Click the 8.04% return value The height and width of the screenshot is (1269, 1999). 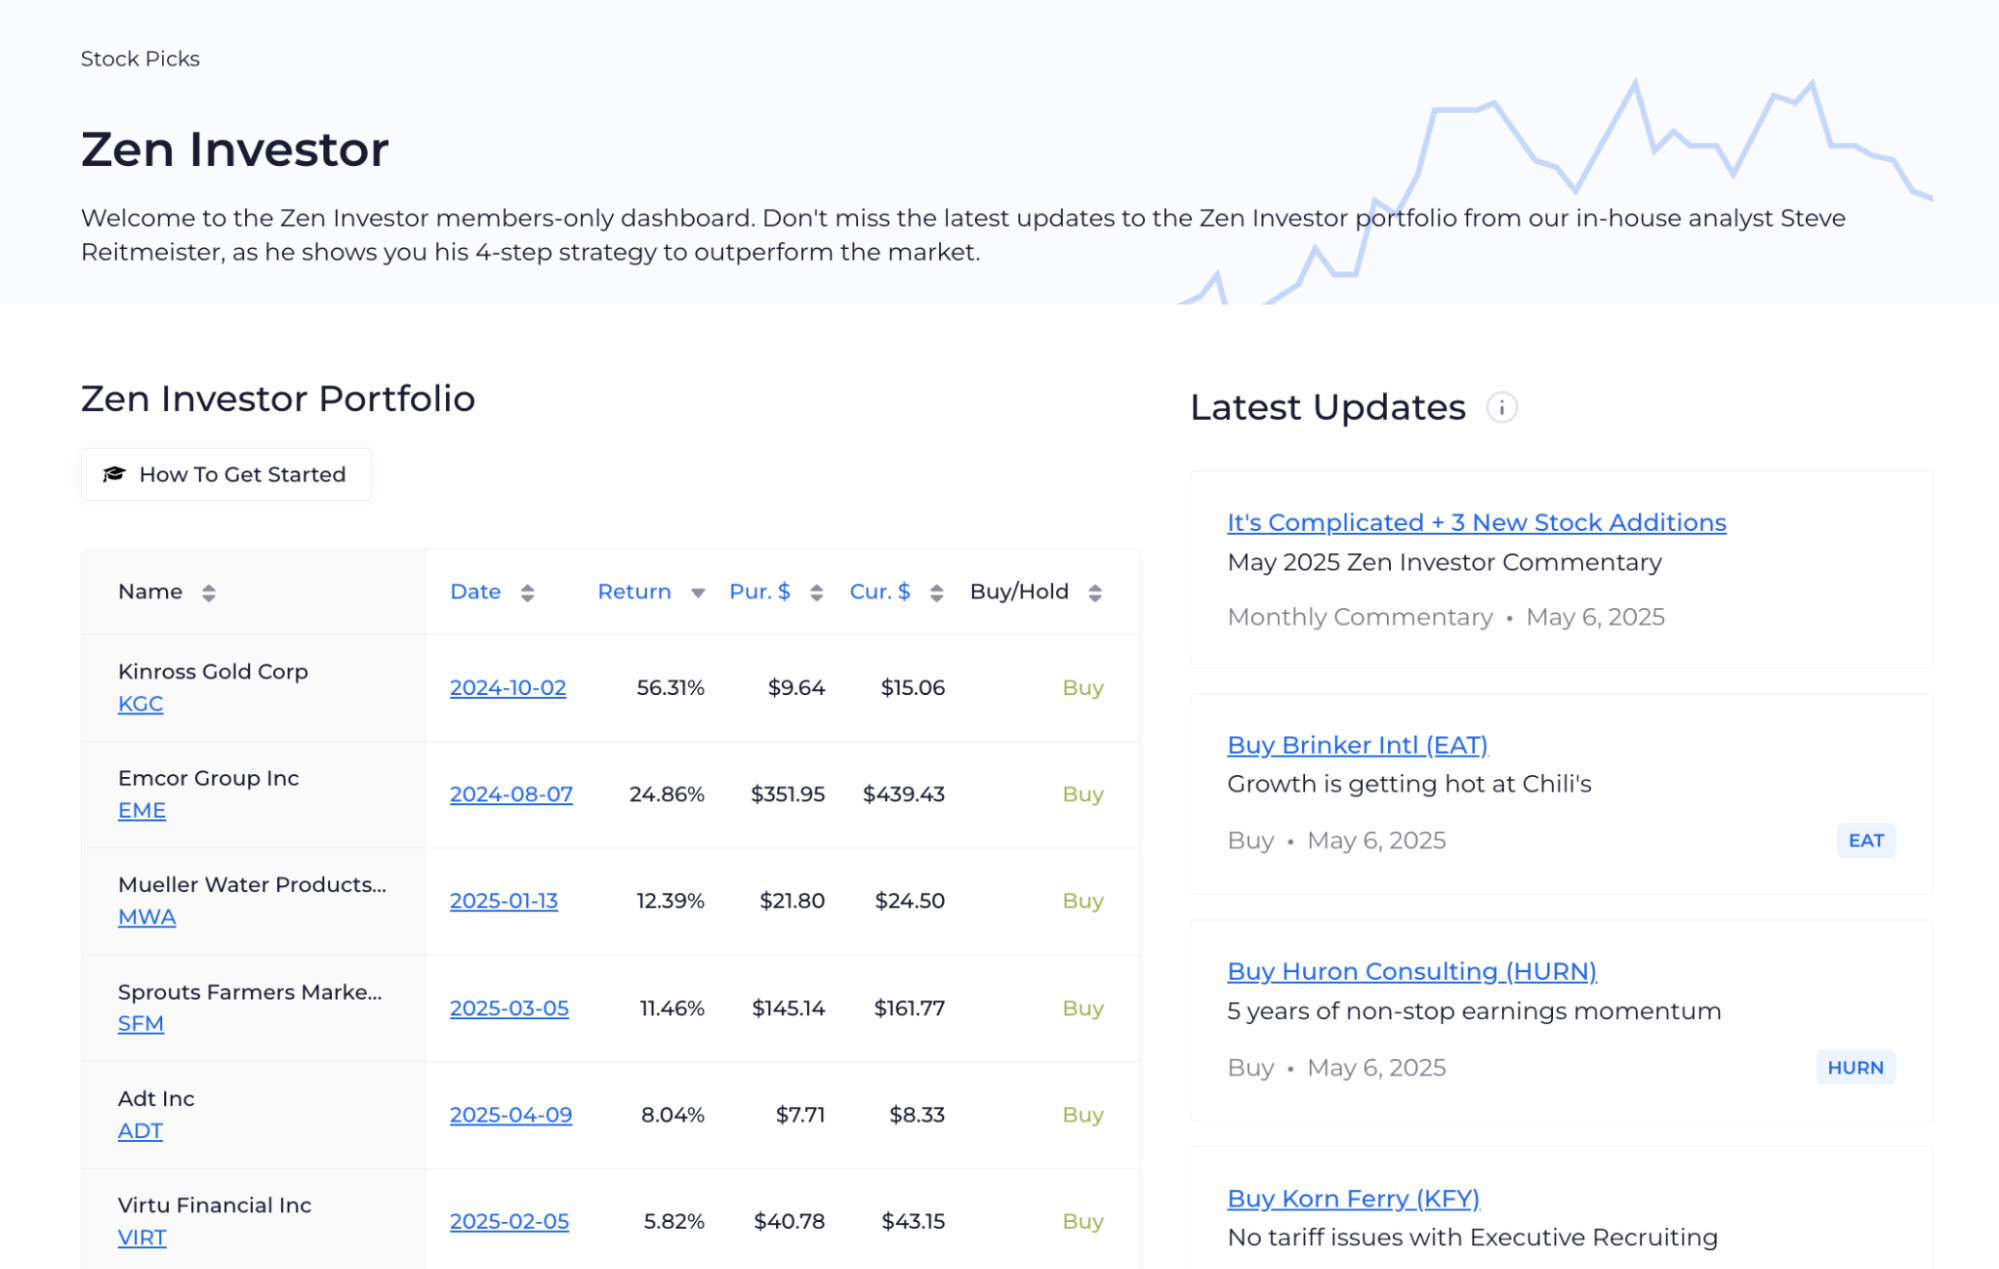(x=673, y=1115)
